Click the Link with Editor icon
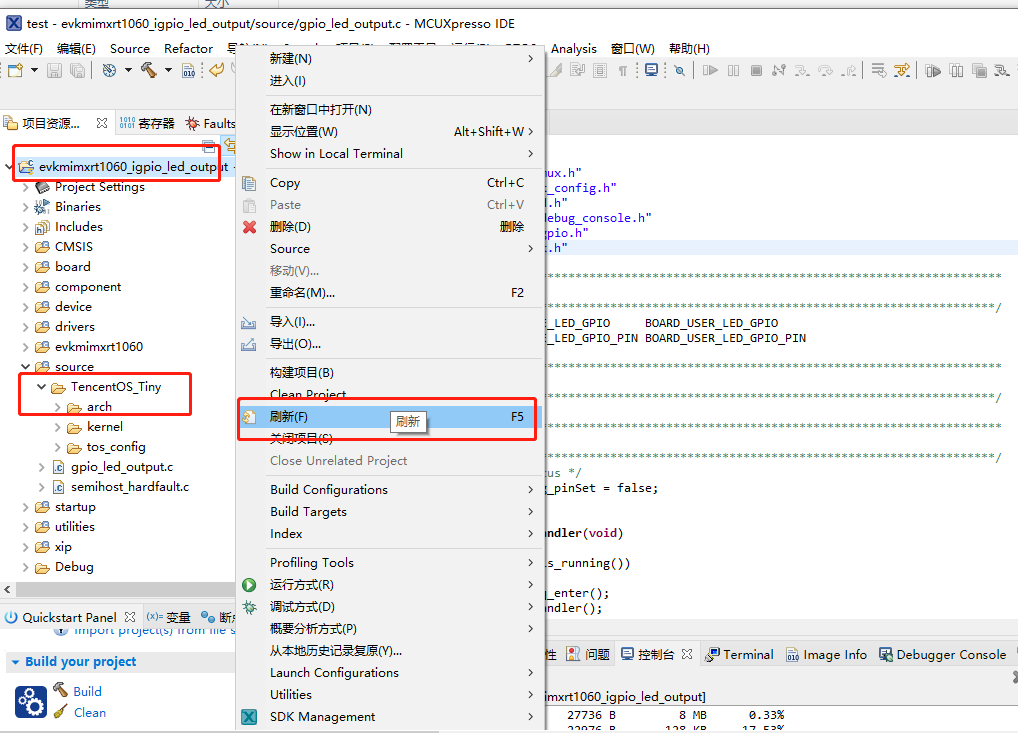This screenshot has height=733, width=1018. [229, 145]
